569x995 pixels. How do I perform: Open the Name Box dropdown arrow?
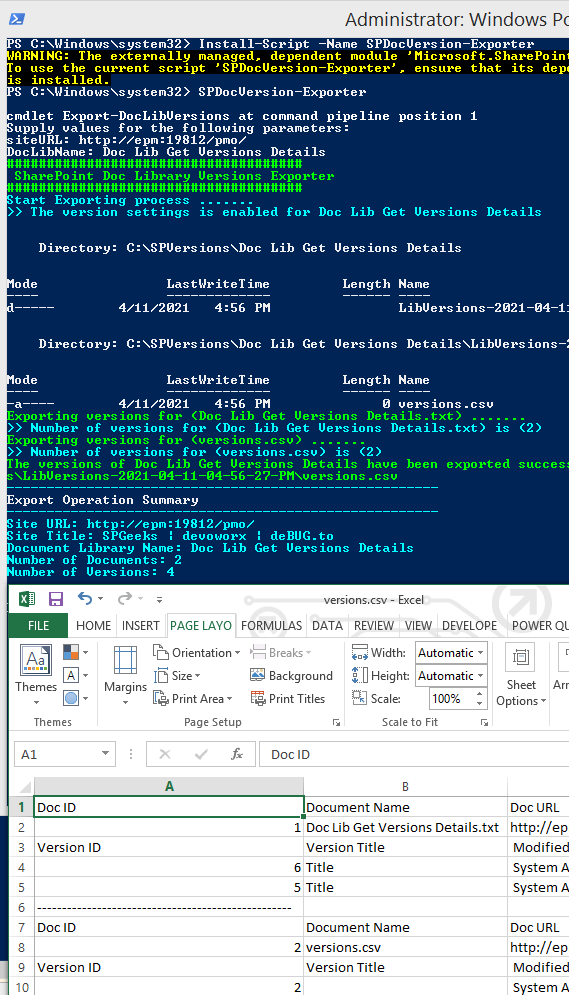pyautogui.click(x=105, y=754)
